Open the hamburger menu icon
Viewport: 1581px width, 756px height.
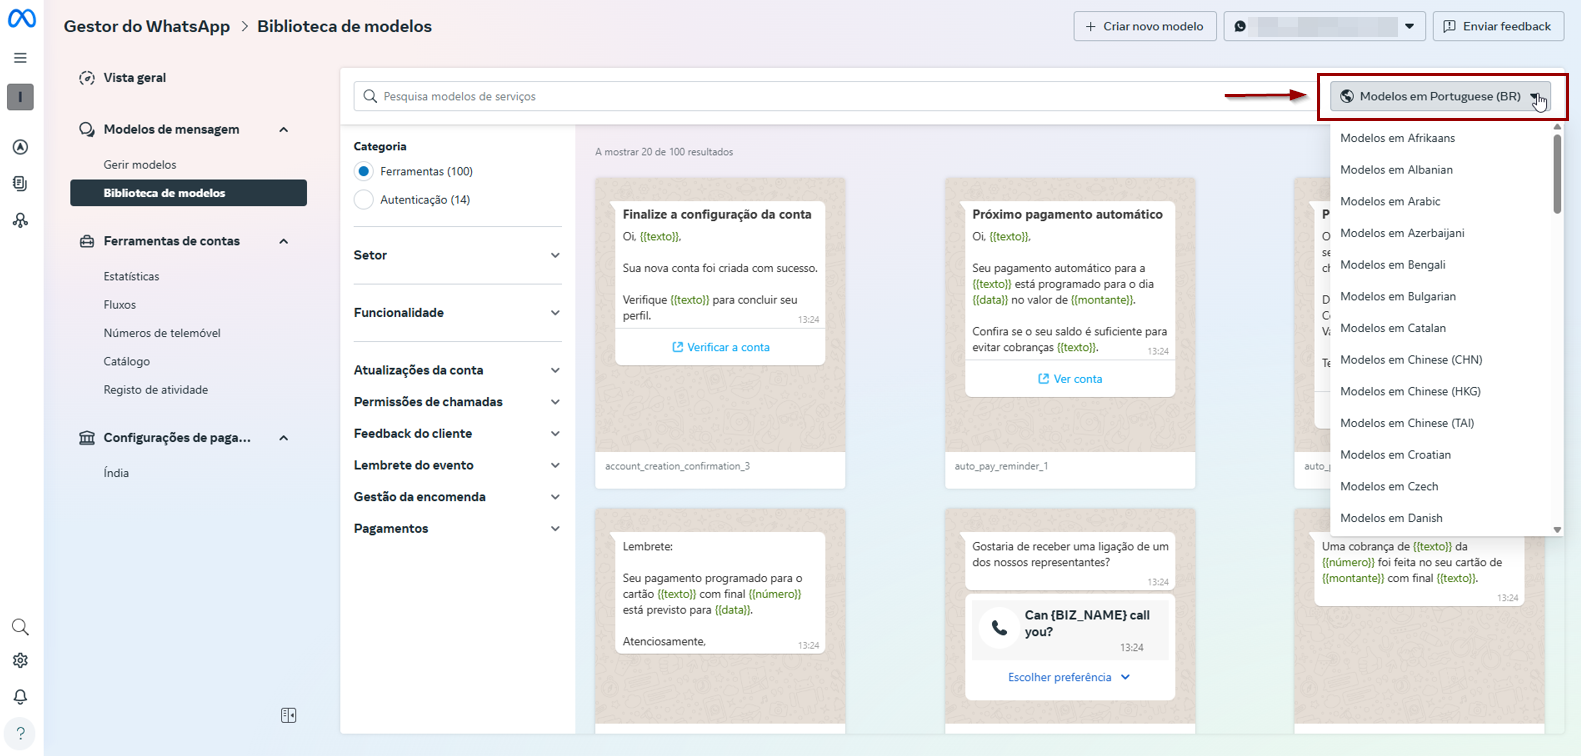20,58
